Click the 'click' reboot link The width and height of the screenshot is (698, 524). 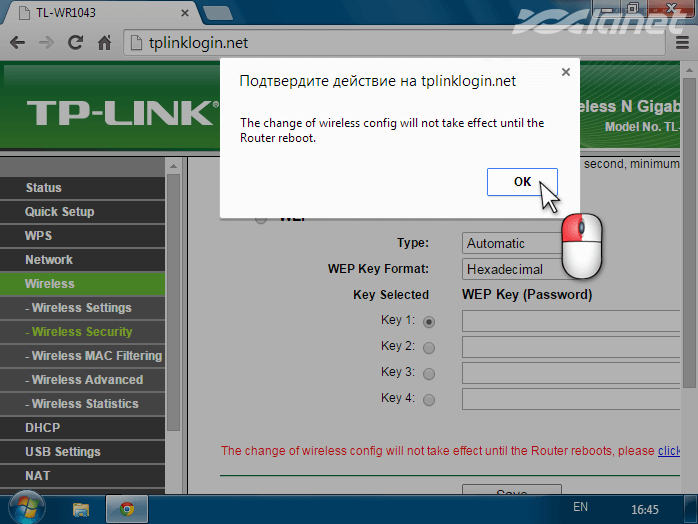click(669, 451)
